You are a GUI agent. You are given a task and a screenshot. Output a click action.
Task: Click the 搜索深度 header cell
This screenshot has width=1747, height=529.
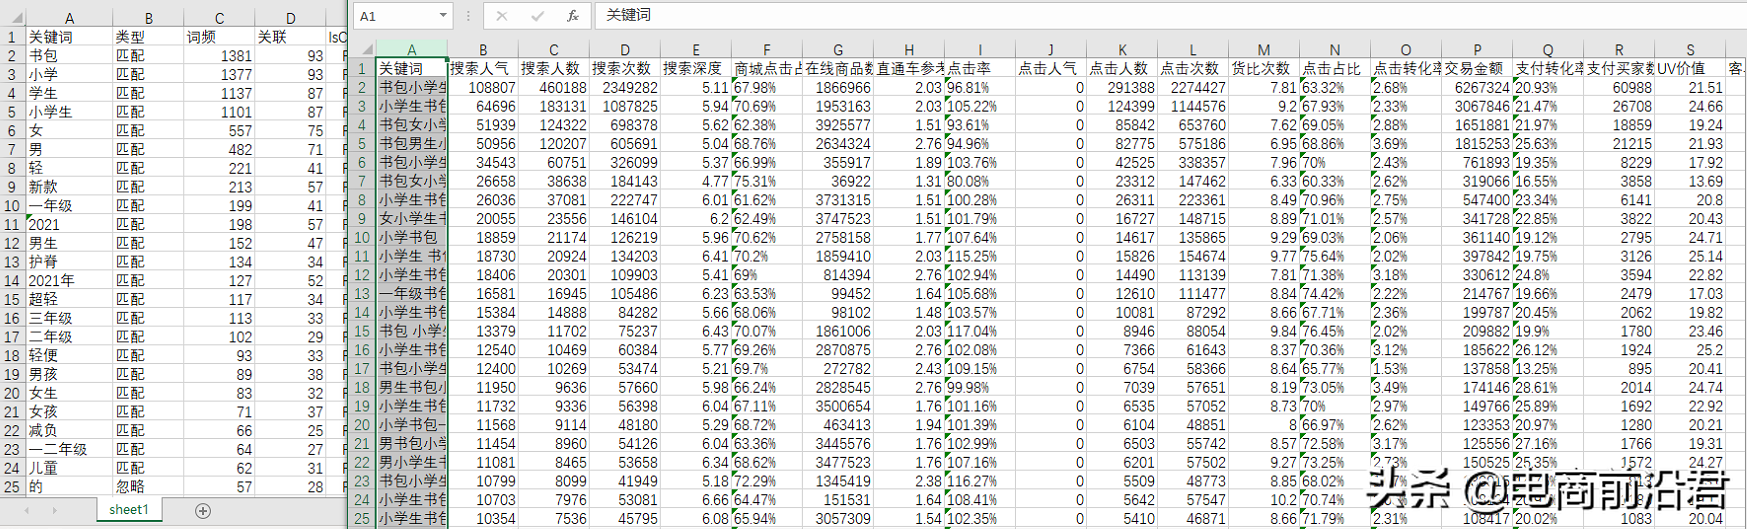(x=696, y=69)
